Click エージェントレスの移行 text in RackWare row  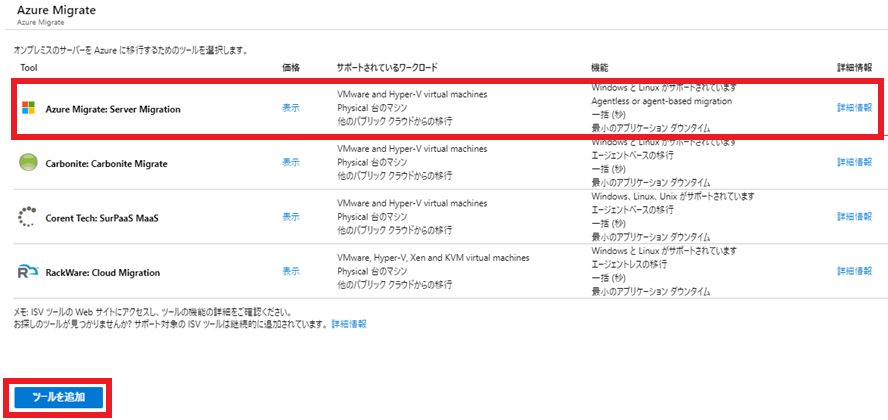tap(629, 264)
